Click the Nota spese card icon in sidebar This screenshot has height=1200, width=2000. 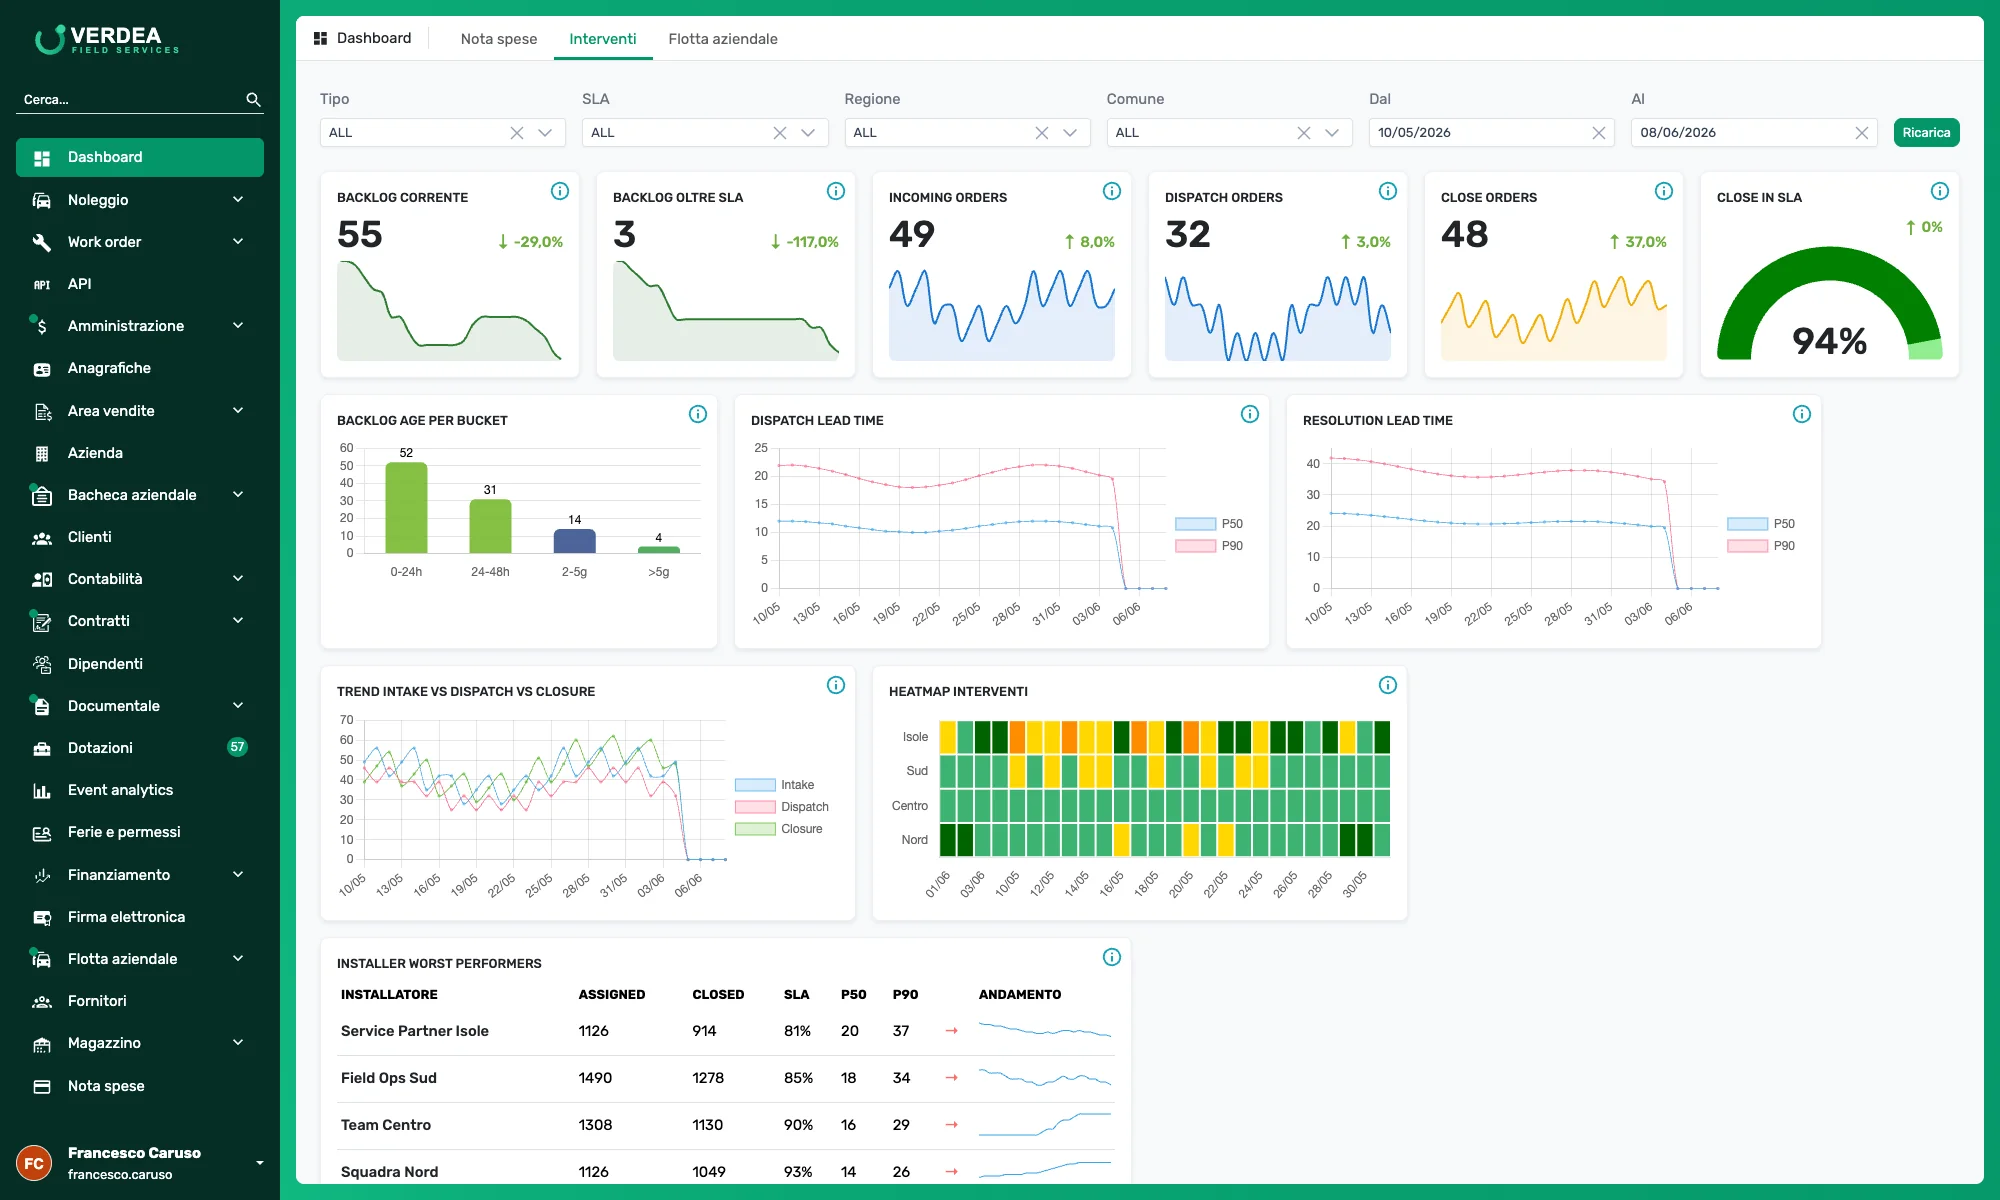click(x=42, y=1086)
